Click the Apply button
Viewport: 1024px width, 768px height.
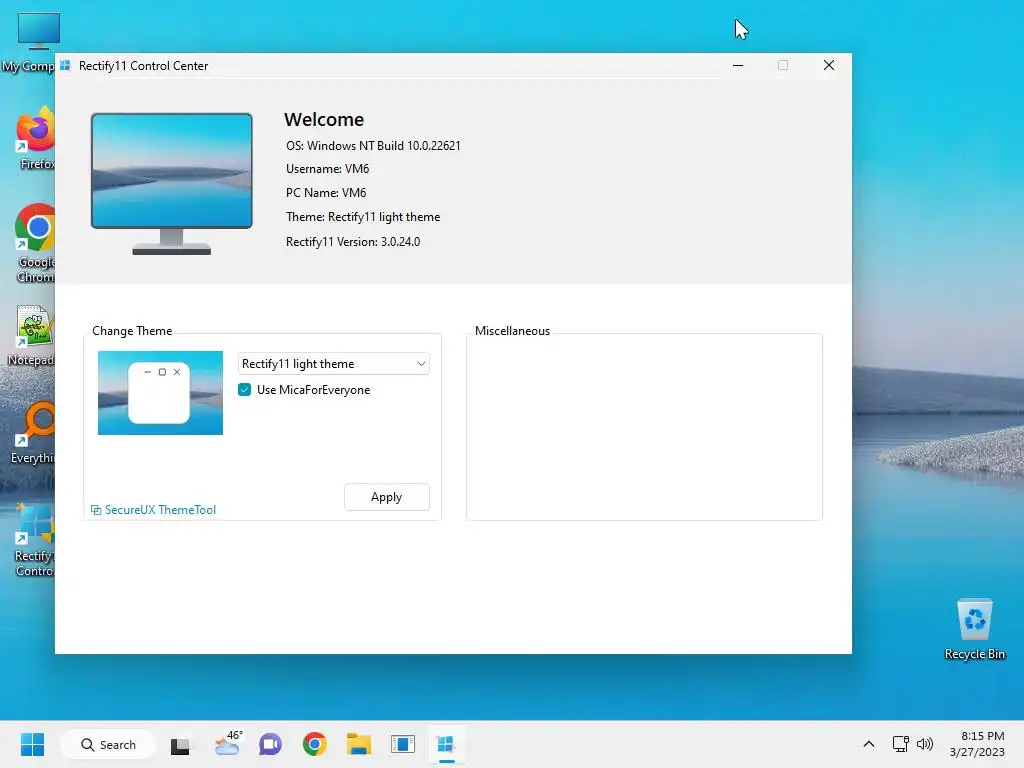click(387, 497)
